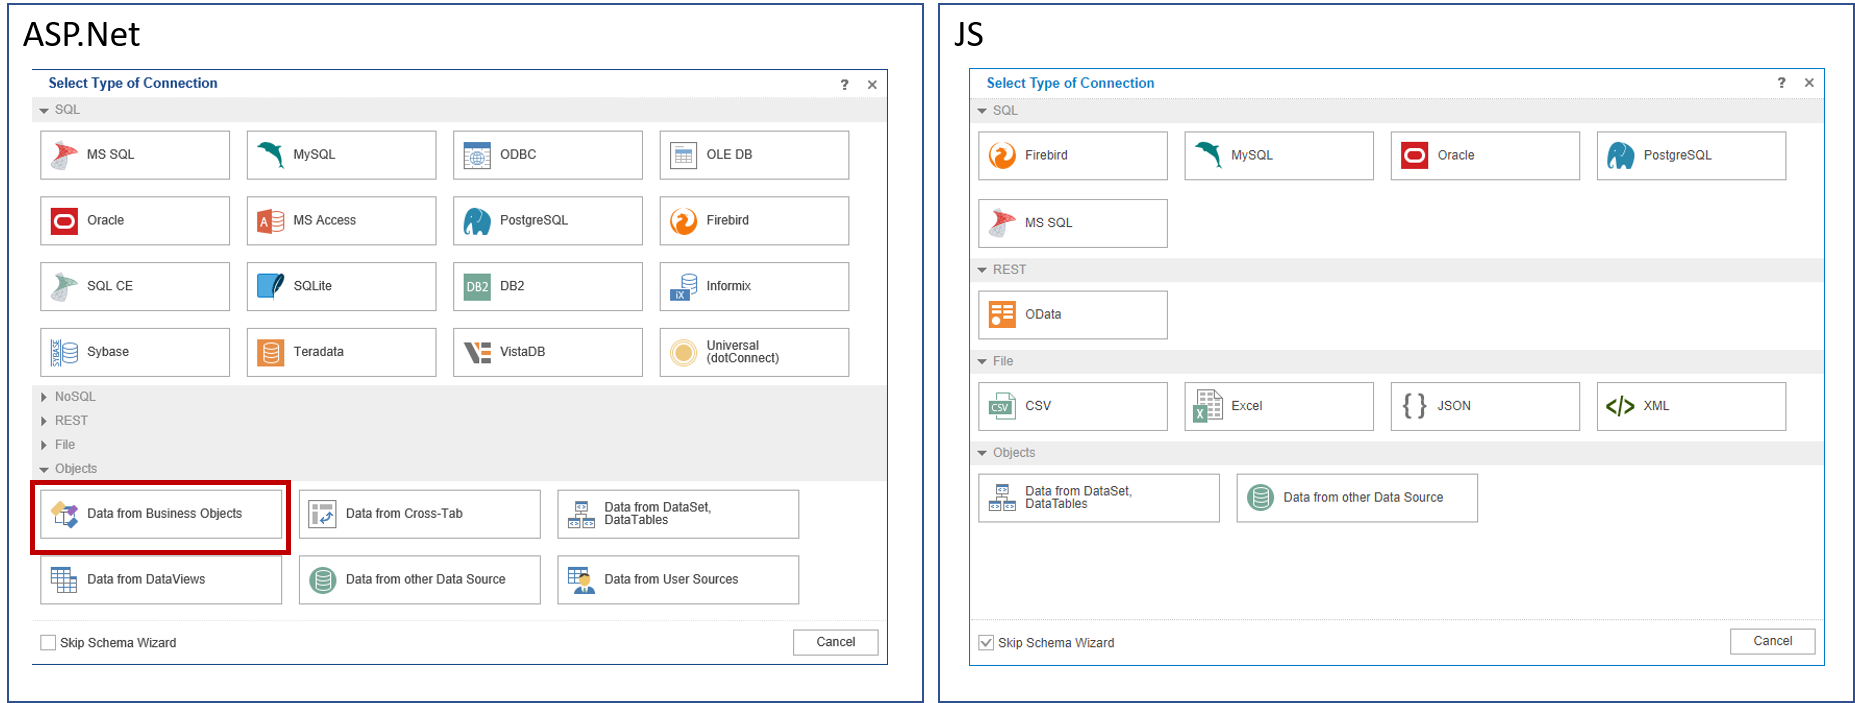Choose the Informix connection
The height and width of the screenshot is (703, 1855).
(754, 286)
